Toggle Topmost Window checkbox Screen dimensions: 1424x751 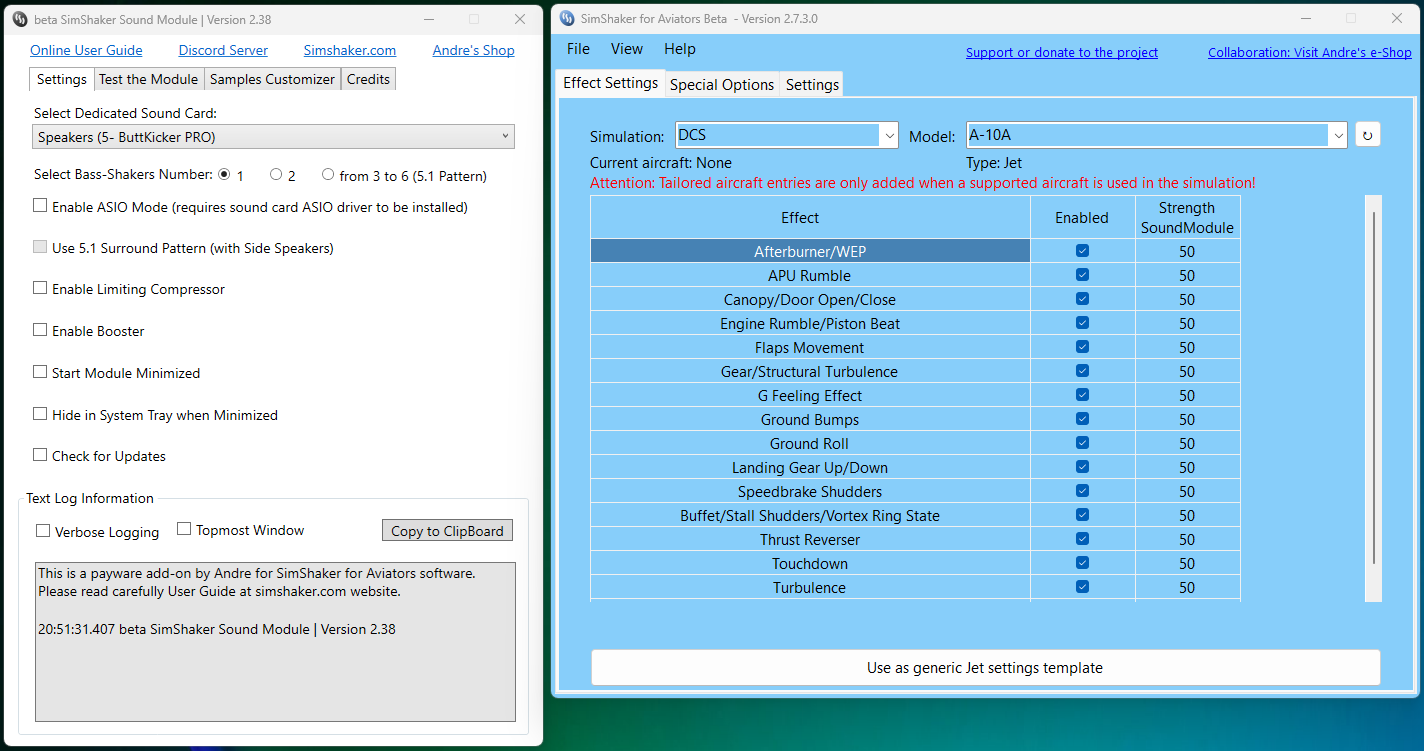pyautogui.click(x=184, y=528)
